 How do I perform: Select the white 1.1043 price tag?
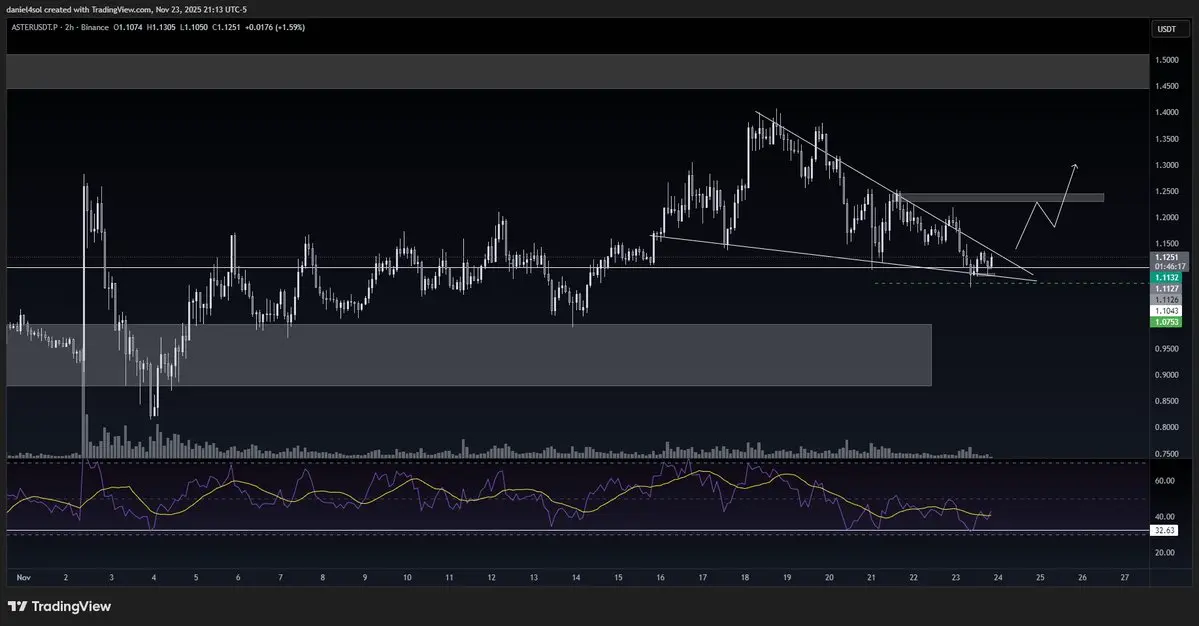(x=1167, y=311)
